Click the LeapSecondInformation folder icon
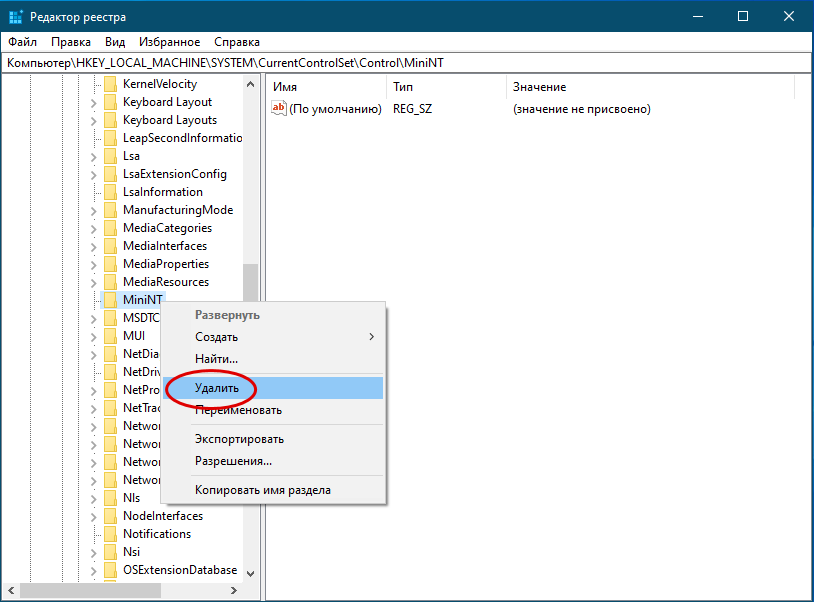Image resolution: width=814 pixels, height=602 pixels. click(110, 138)
